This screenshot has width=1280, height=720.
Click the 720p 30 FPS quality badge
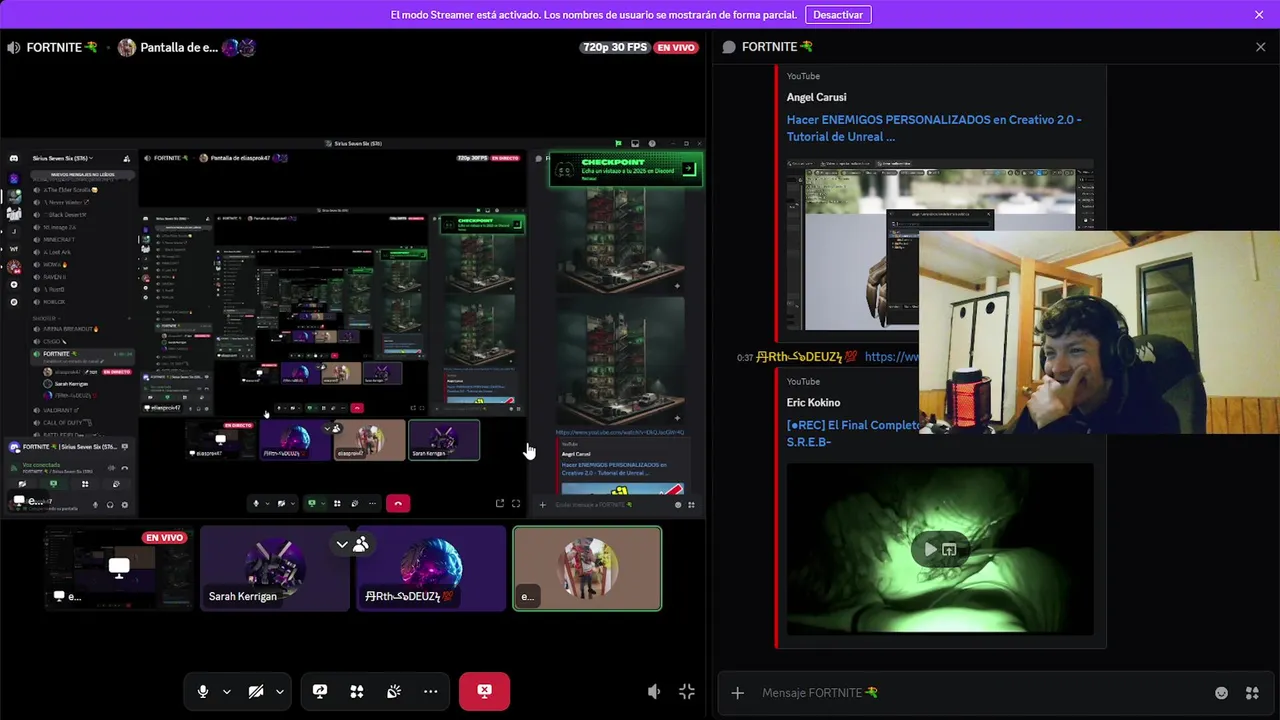[x=614, y=47]
